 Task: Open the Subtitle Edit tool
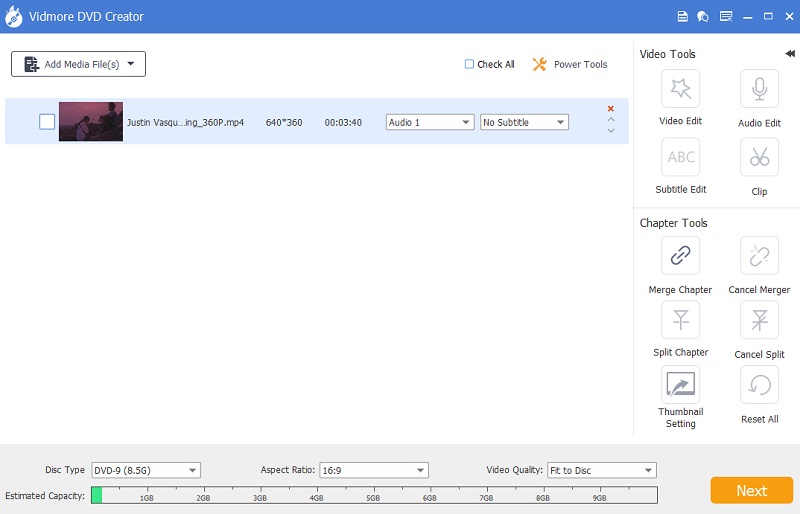680,157
